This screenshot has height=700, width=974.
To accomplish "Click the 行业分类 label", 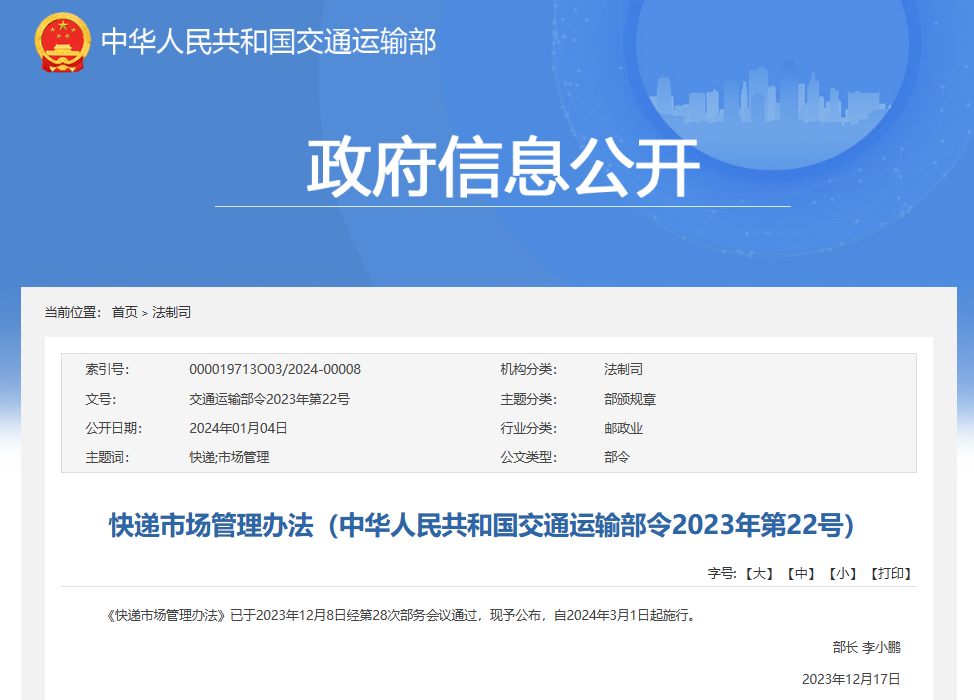I will [x=529, y=429].
